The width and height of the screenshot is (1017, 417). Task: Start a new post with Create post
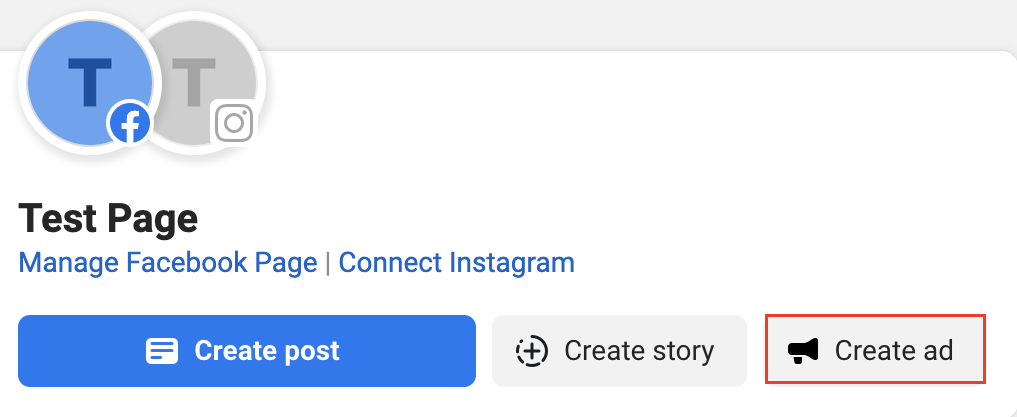click(x=247, y=351)
